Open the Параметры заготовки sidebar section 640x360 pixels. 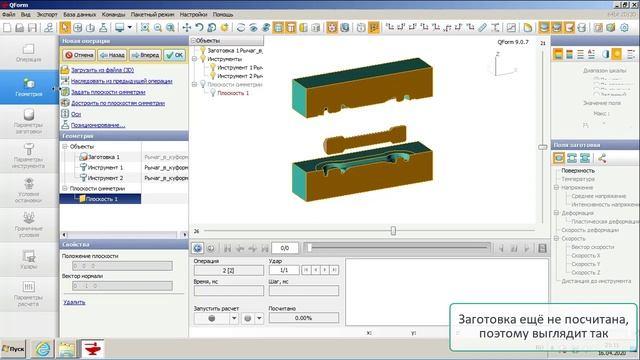(x=29, y=121)
